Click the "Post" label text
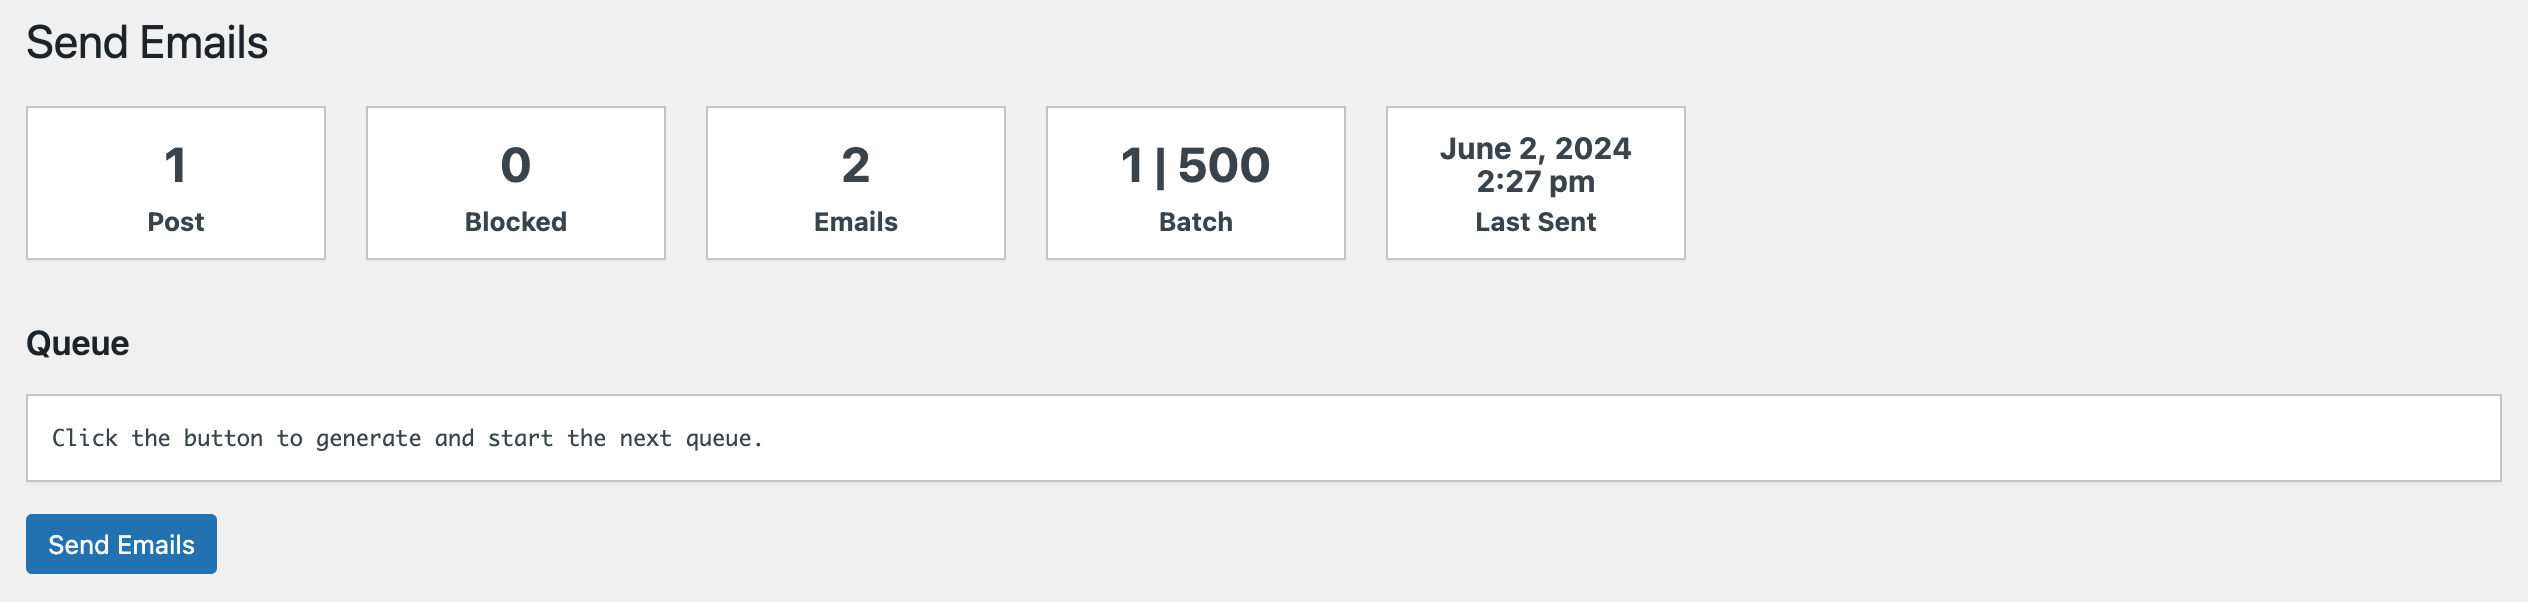Screen dimensions: 2528x602 coord(176,222)
